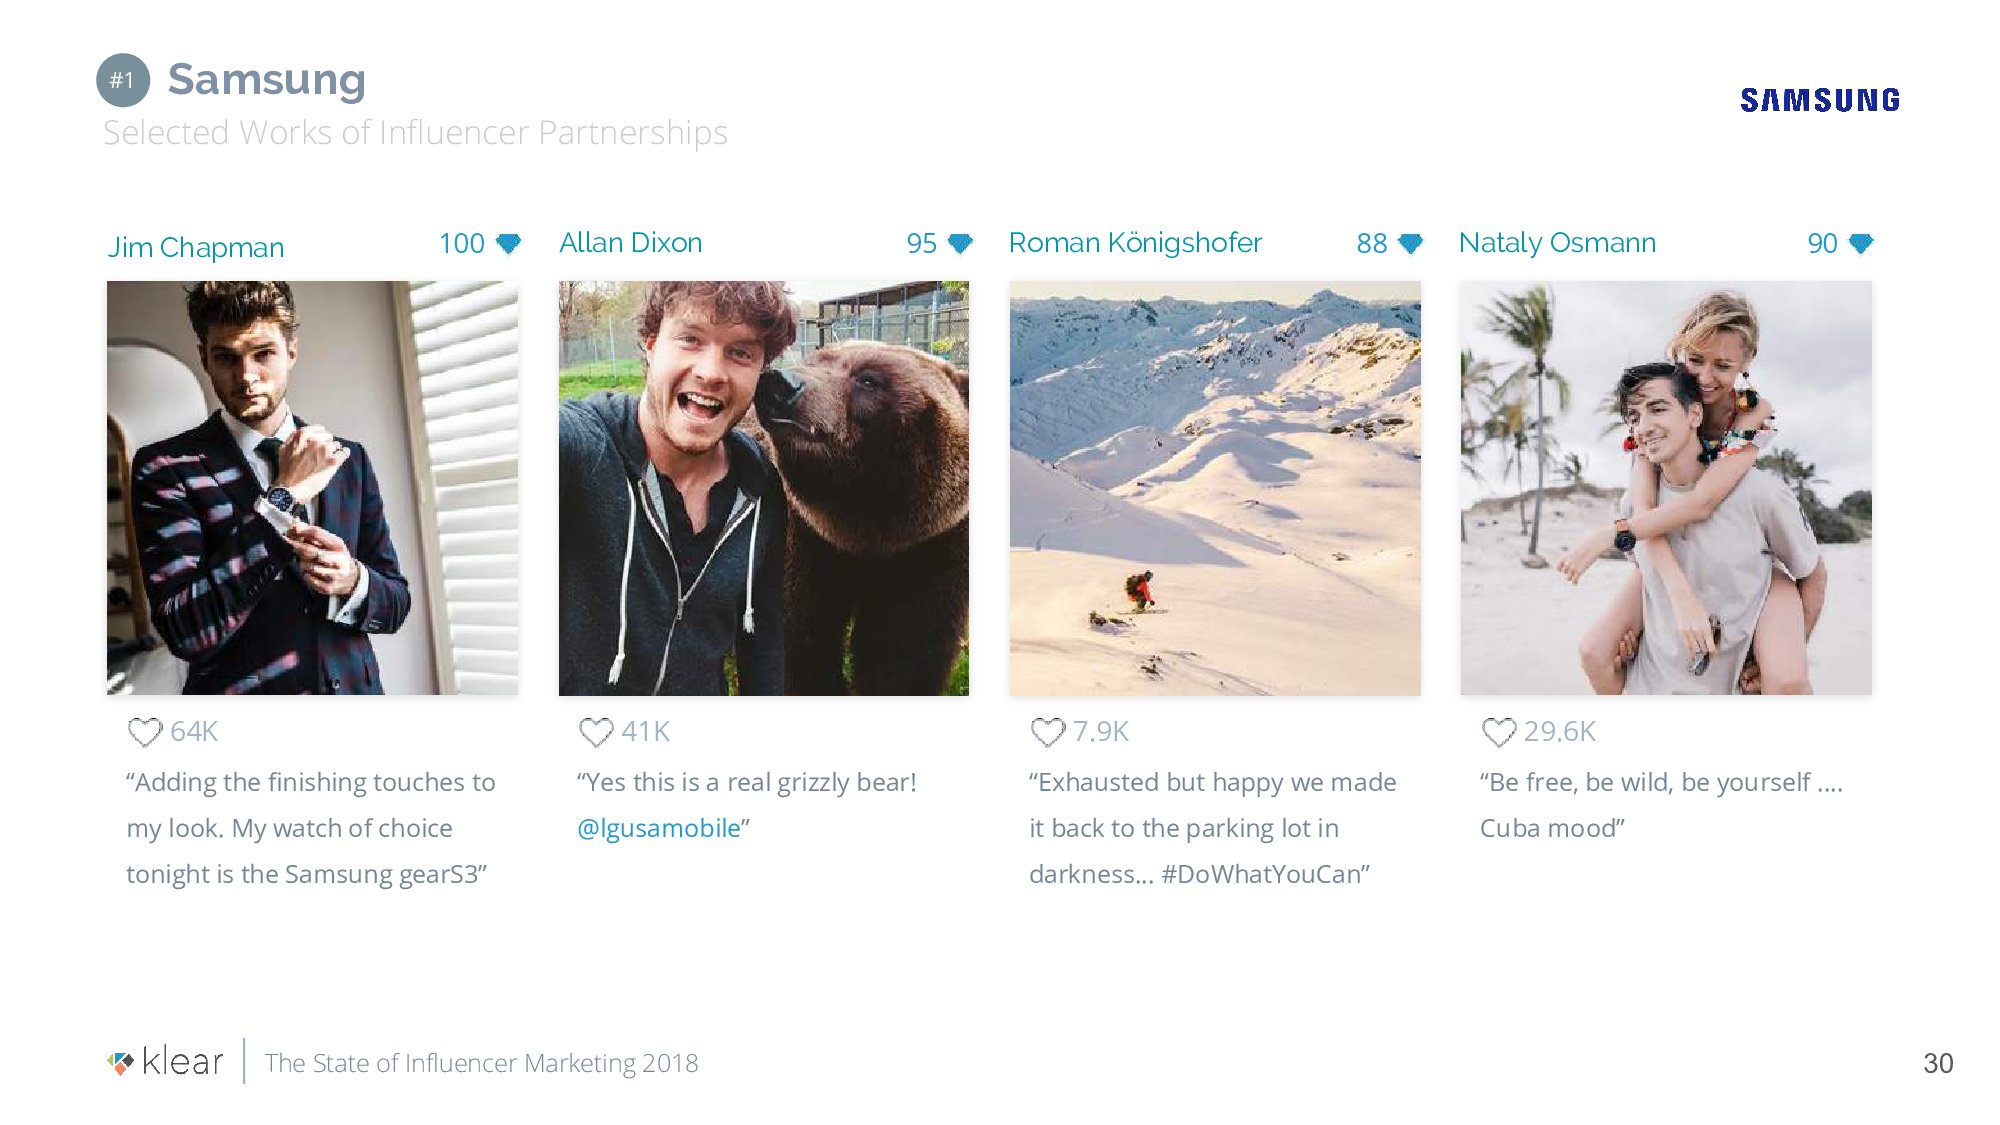
Task: Click the heart icon beside 41K
Action: (x=596, y=732)
